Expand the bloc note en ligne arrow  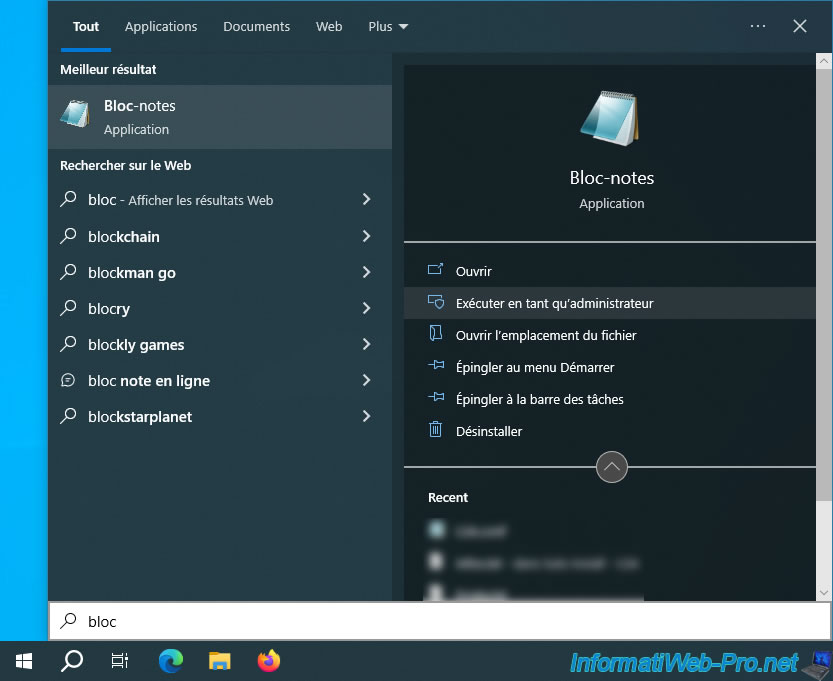click(x=367, y=380)
